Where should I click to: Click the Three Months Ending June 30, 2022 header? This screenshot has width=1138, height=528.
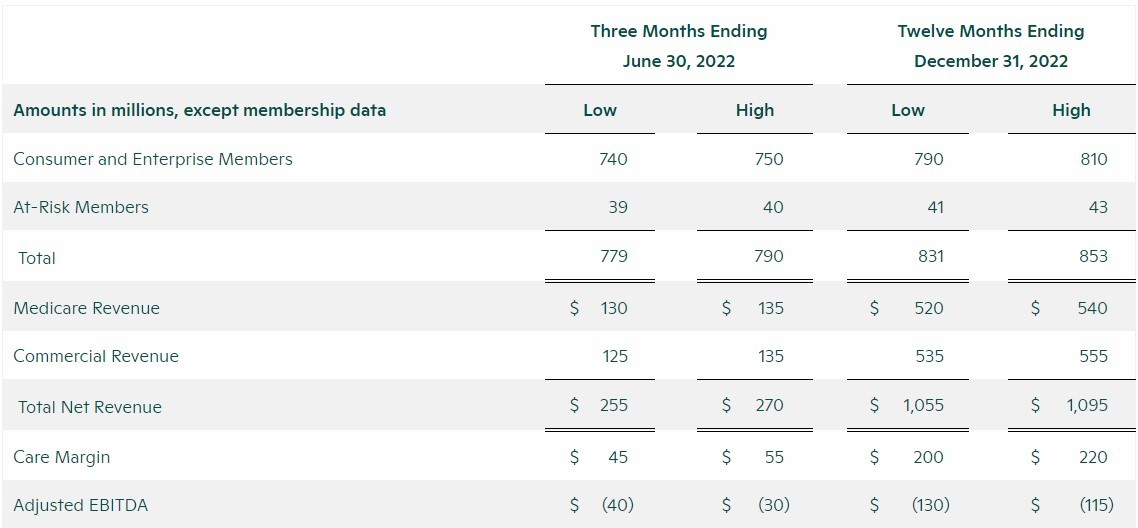tap(678, 46)
